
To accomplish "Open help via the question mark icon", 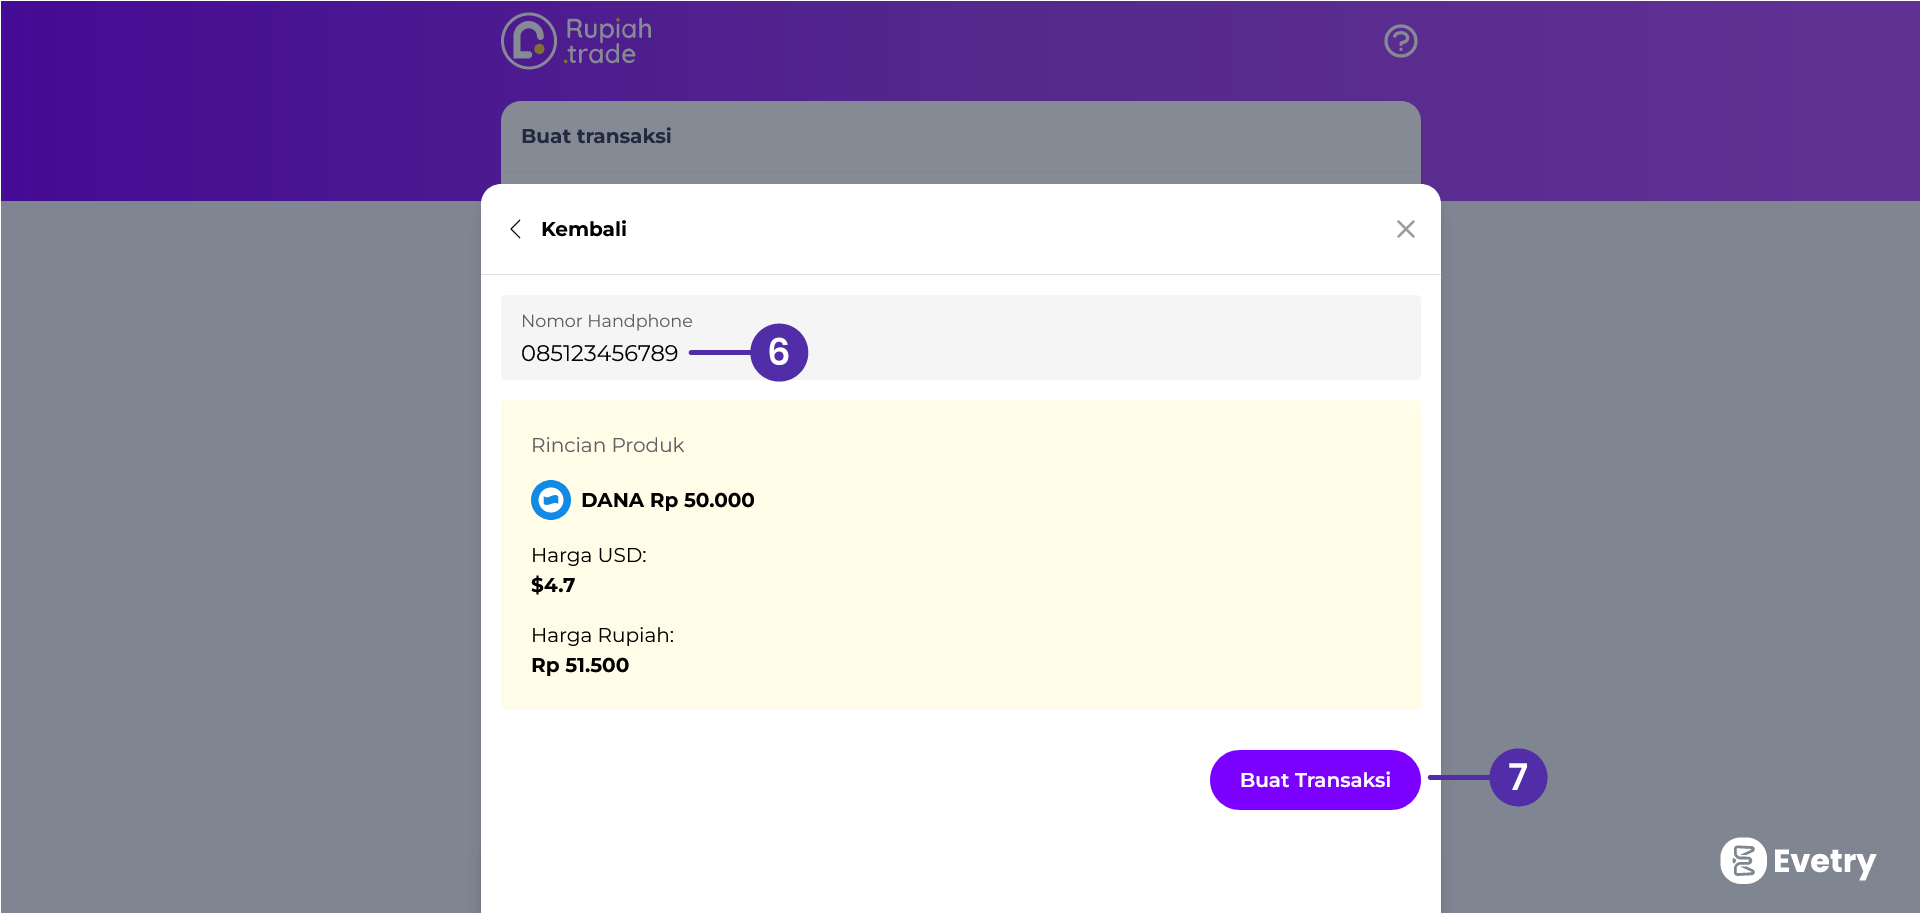I will pos(1400,41).
